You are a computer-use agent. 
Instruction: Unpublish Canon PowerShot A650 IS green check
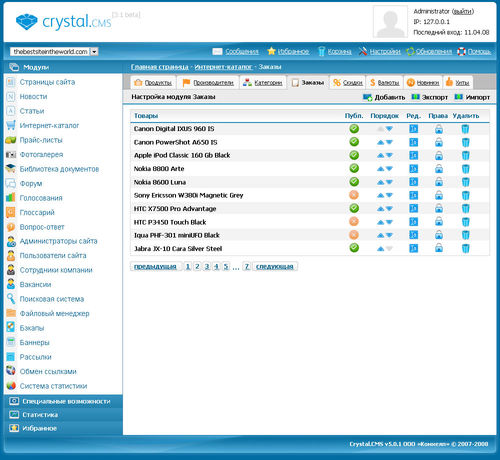click(354, 142)
